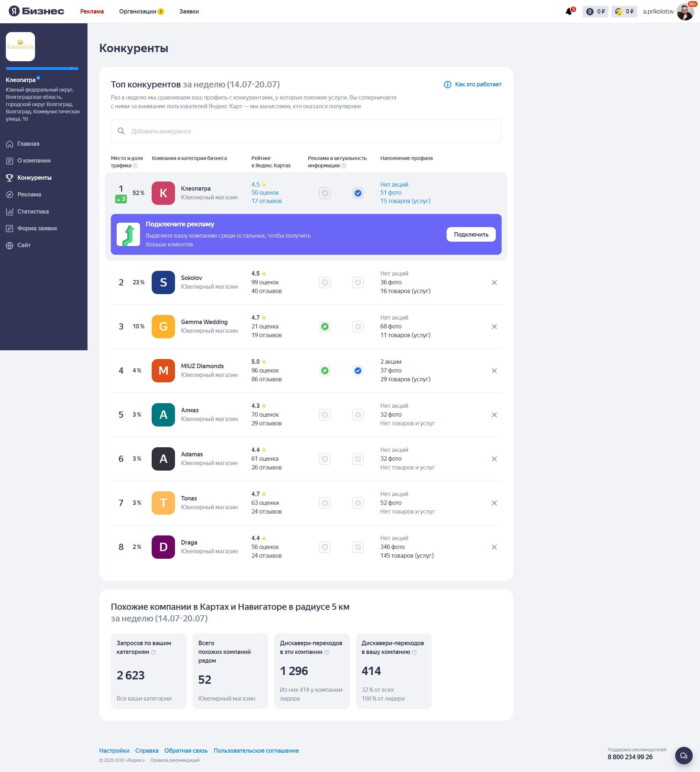Screen dimensions: 700x772
Task: Click Gemma Wedding green advertising icon
Action: 324,326
